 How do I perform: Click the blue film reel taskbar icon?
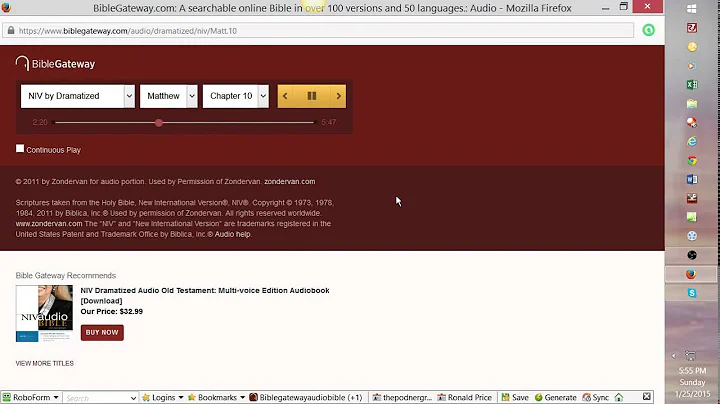[x=692, y=236]
